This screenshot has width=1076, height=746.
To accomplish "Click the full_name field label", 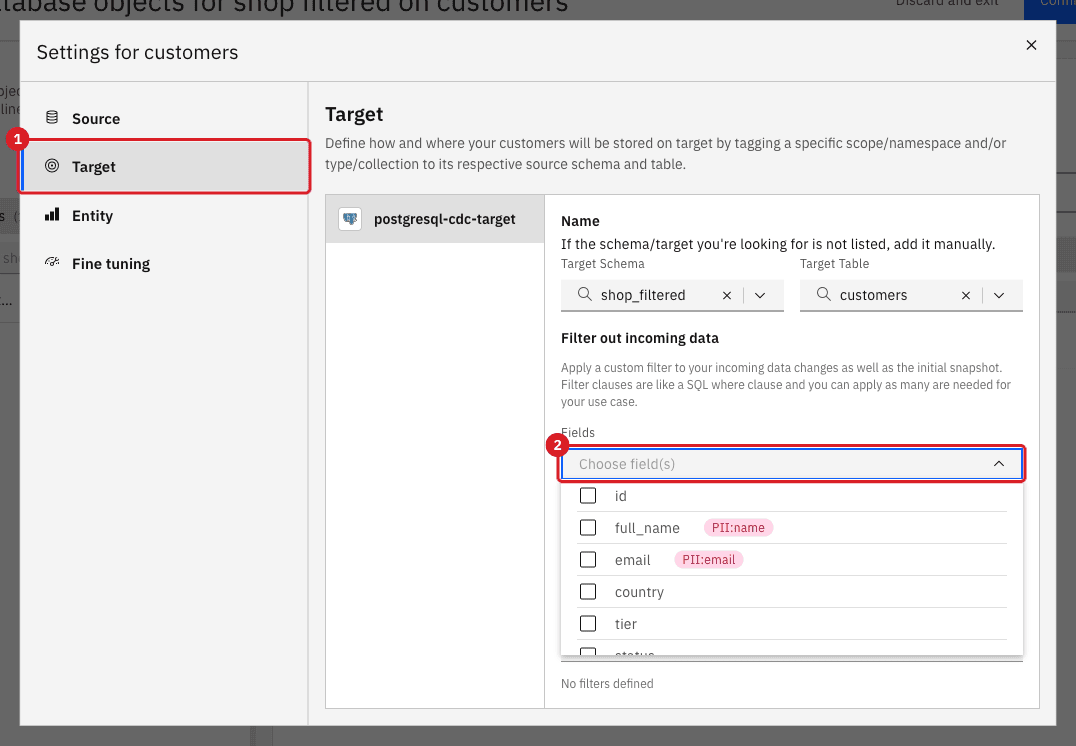I will tap(647, 528).
